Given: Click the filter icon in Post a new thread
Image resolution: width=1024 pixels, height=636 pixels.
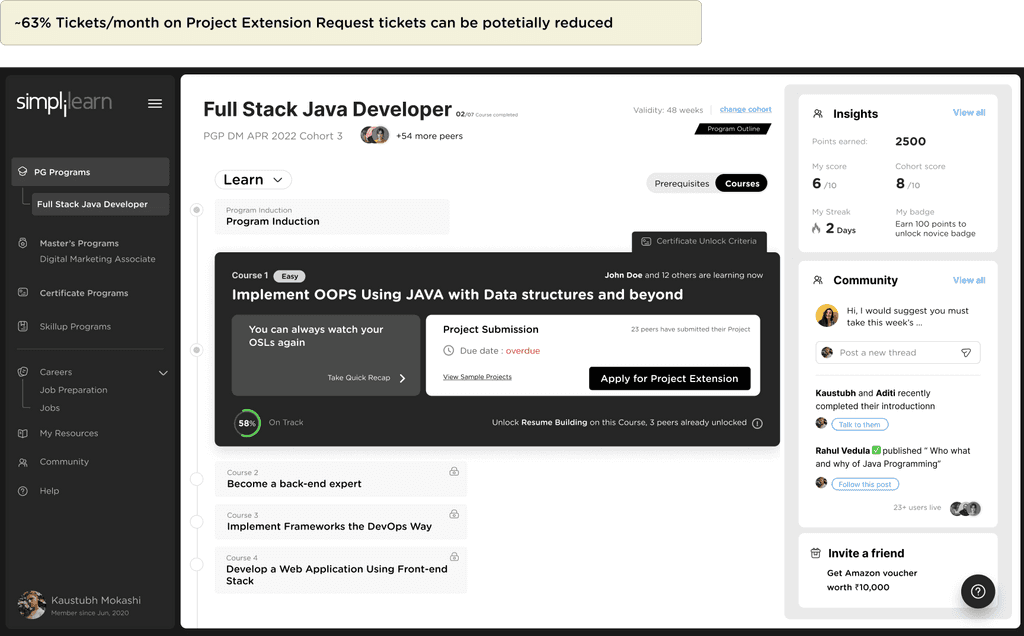Looking at the screenshot, I should tap(966, 353).
